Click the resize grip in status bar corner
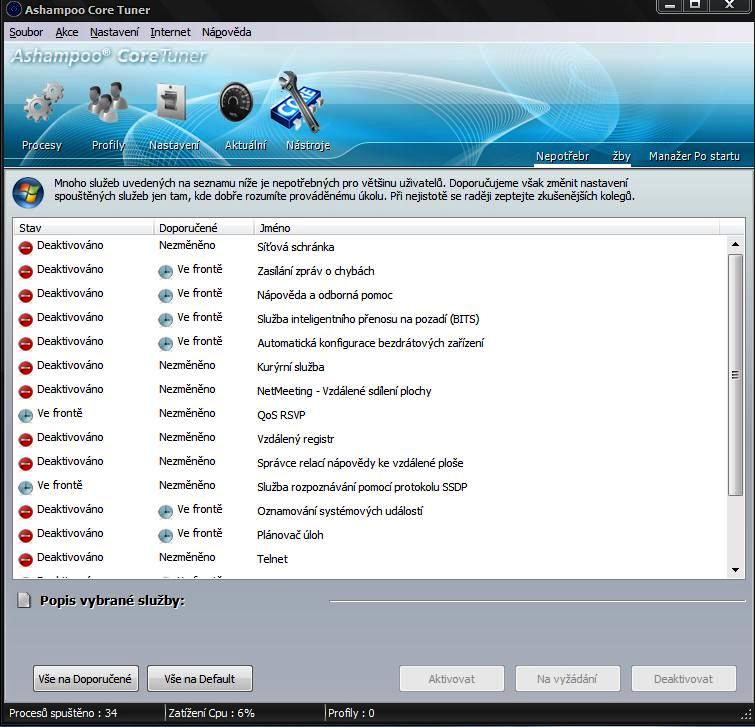 [748, 715]
